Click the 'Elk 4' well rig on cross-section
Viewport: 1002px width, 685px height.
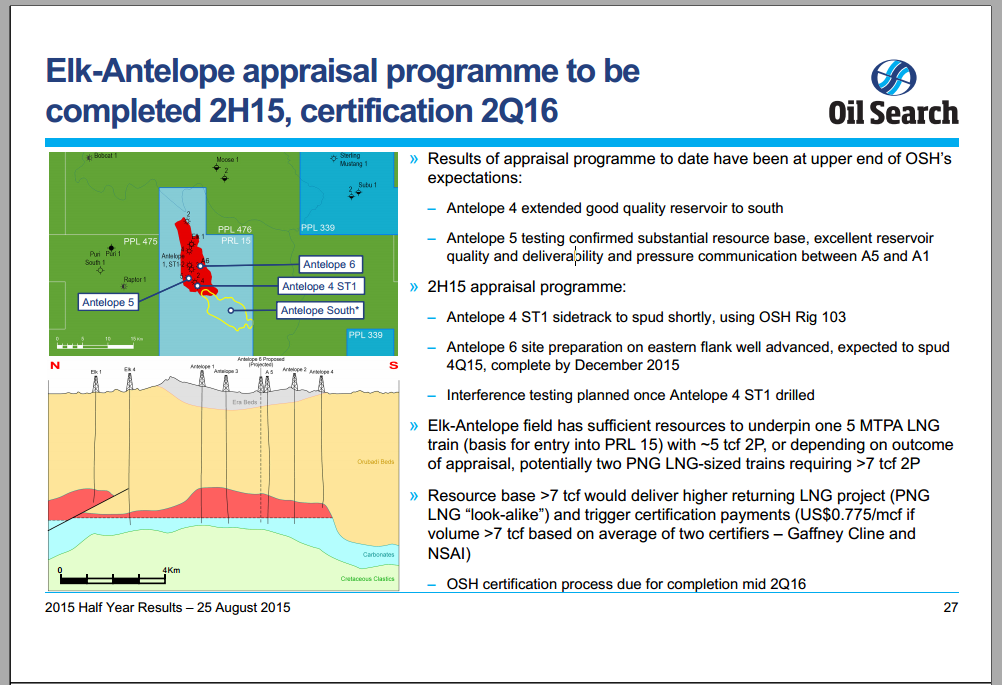130,382
